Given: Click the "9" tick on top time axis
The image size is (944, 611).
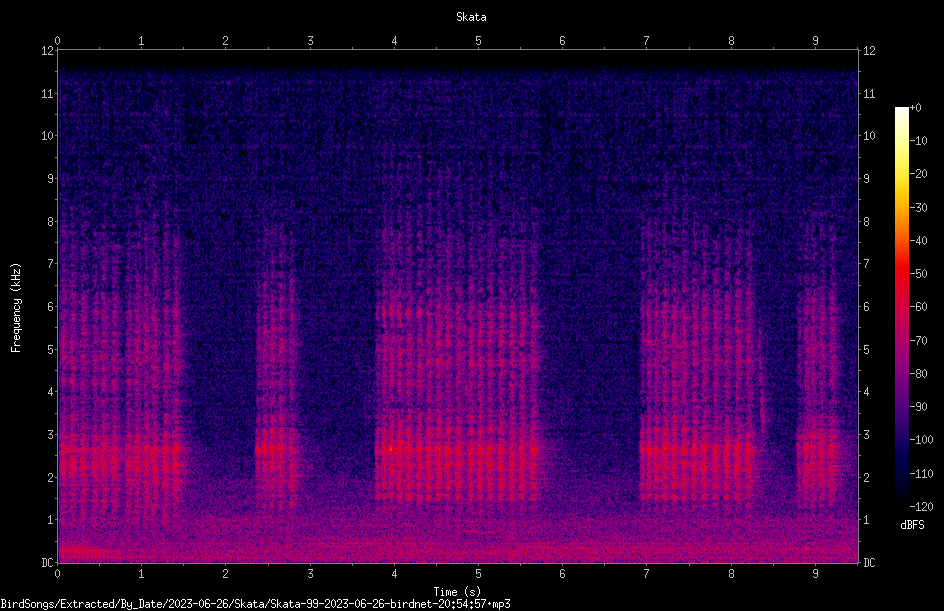Looking at the screenshot, I should [x=815, y=41].
